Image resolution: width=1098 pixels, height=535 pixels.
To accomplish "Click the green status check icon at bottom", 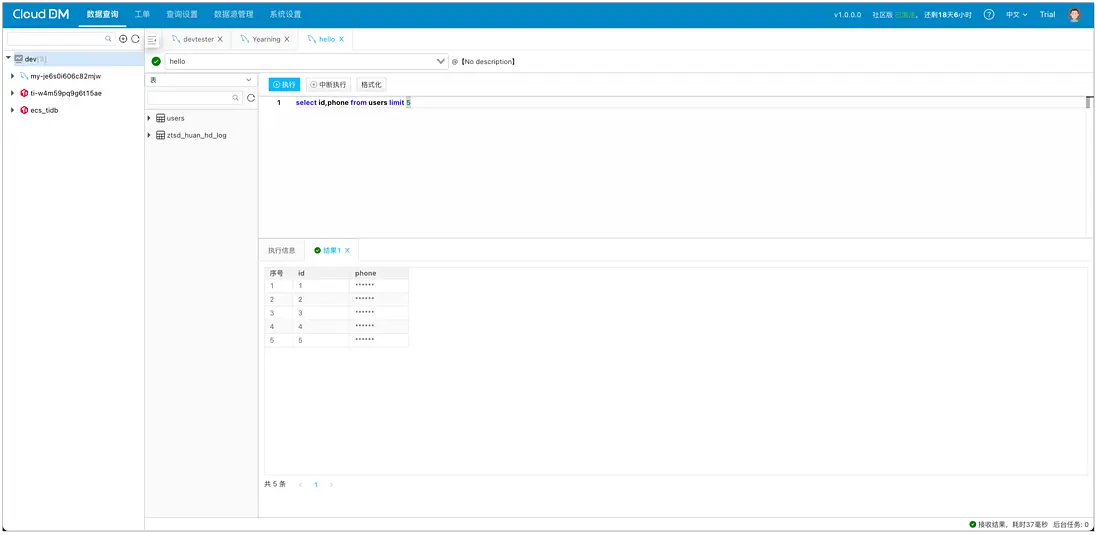I will [x=973, y=524].
